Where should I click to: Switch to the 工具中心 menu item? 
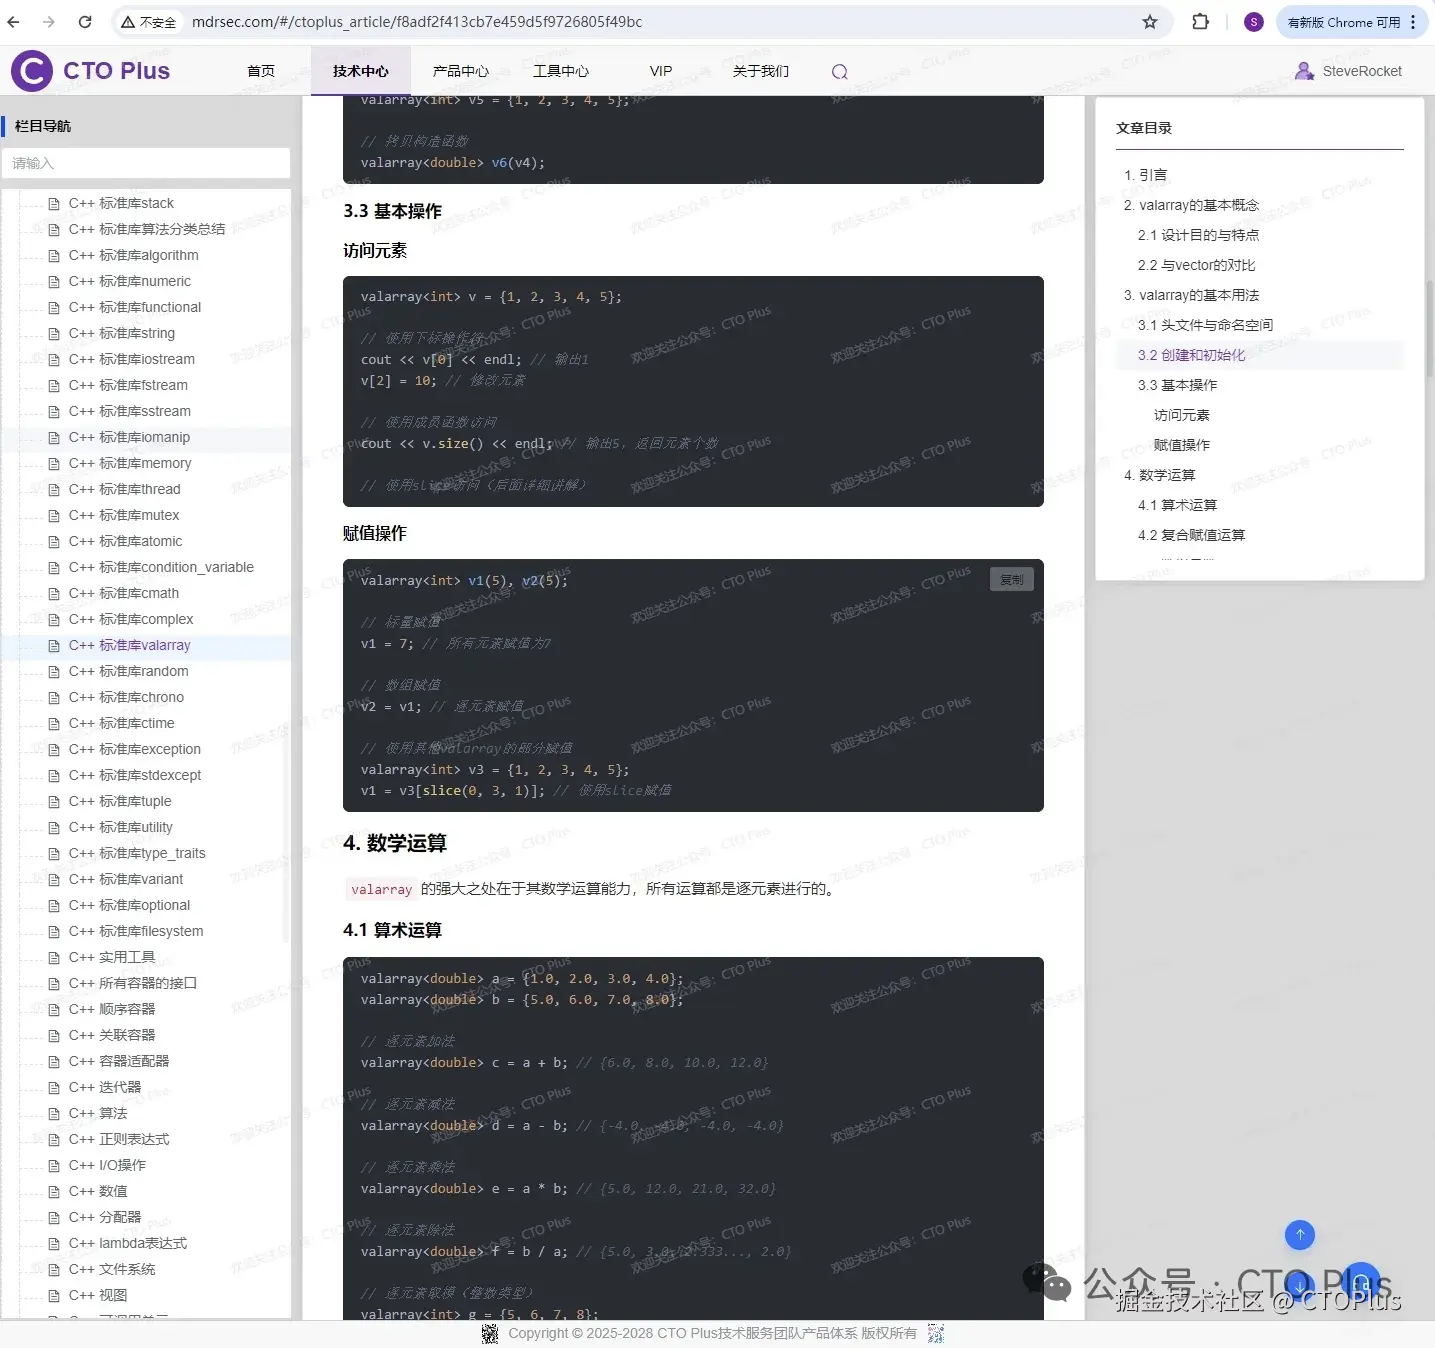[x=560, y=70]
